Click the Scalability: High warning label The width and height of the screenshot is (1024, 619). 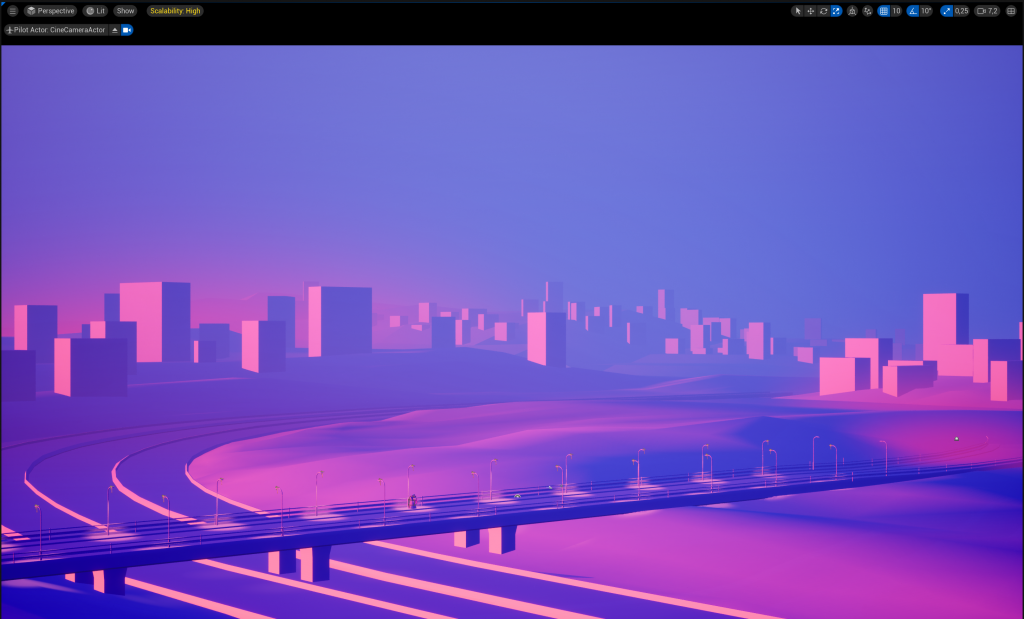[175, 11]
